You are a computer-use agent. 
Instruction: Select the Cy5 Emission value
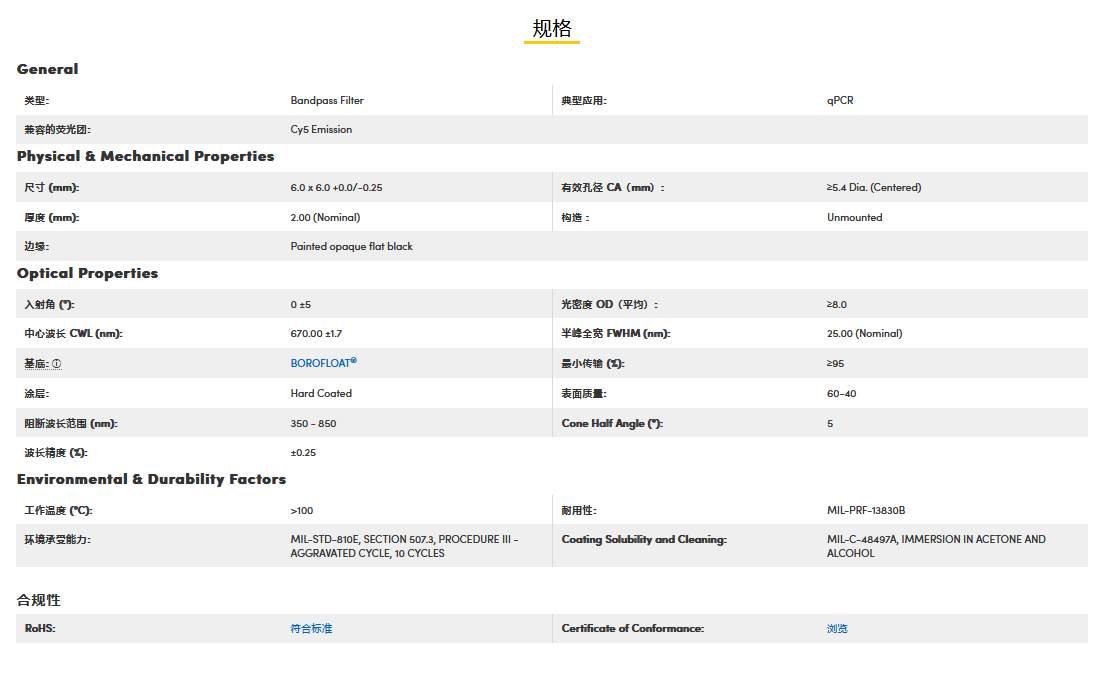pyautogui.click(x=321, y=130)
